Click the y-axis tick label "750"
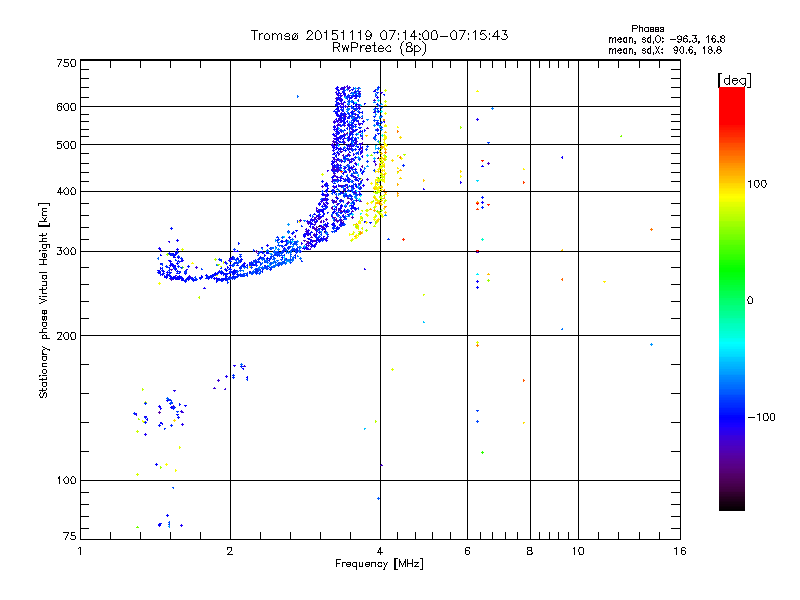 (66, 64)
